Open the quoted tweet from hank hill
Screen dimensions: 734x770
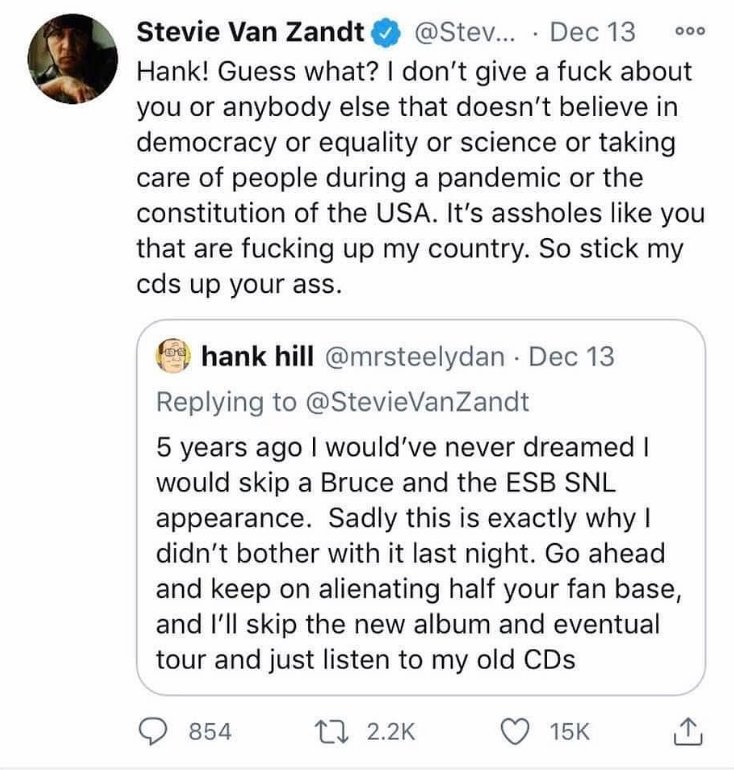click(420, 550)
